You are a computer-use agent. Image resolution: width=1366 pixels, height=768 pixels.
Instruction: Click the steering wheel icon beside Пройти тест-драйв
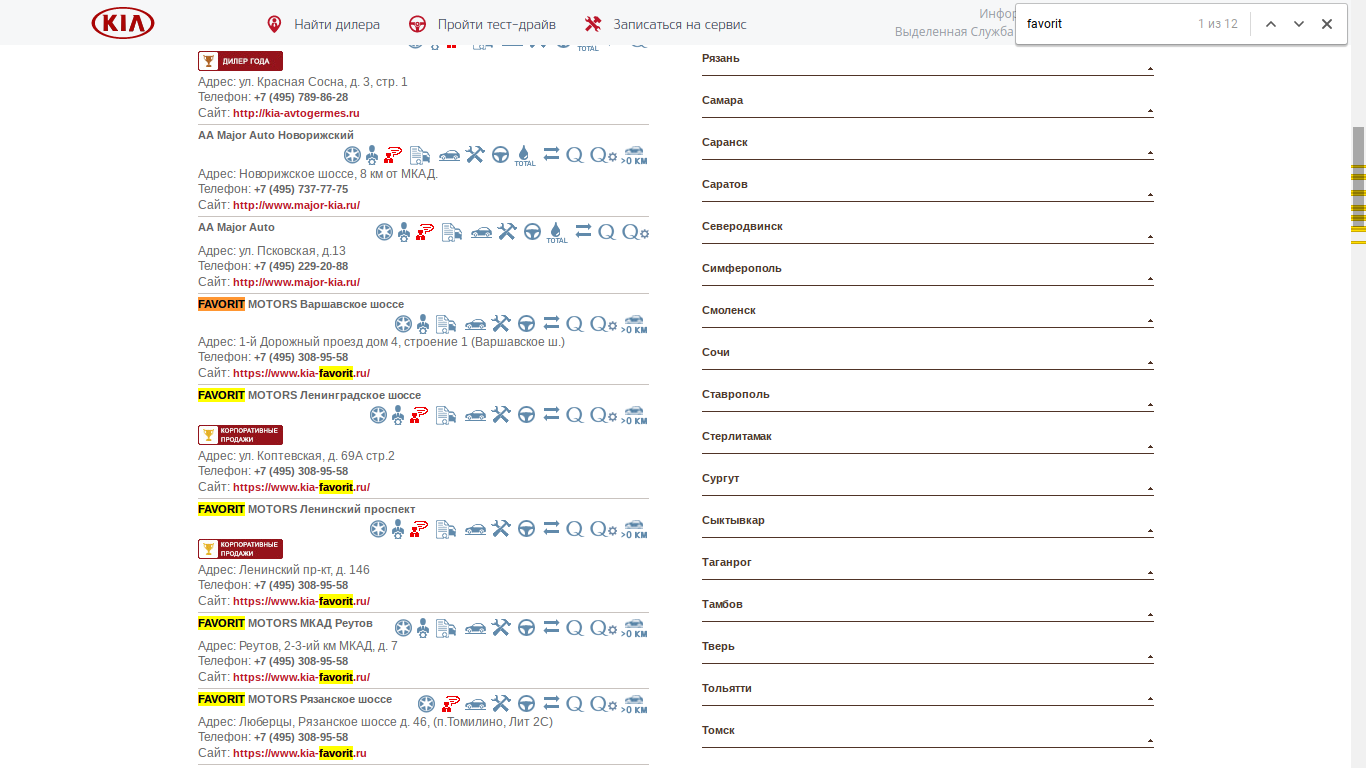[x=418, y=24]
